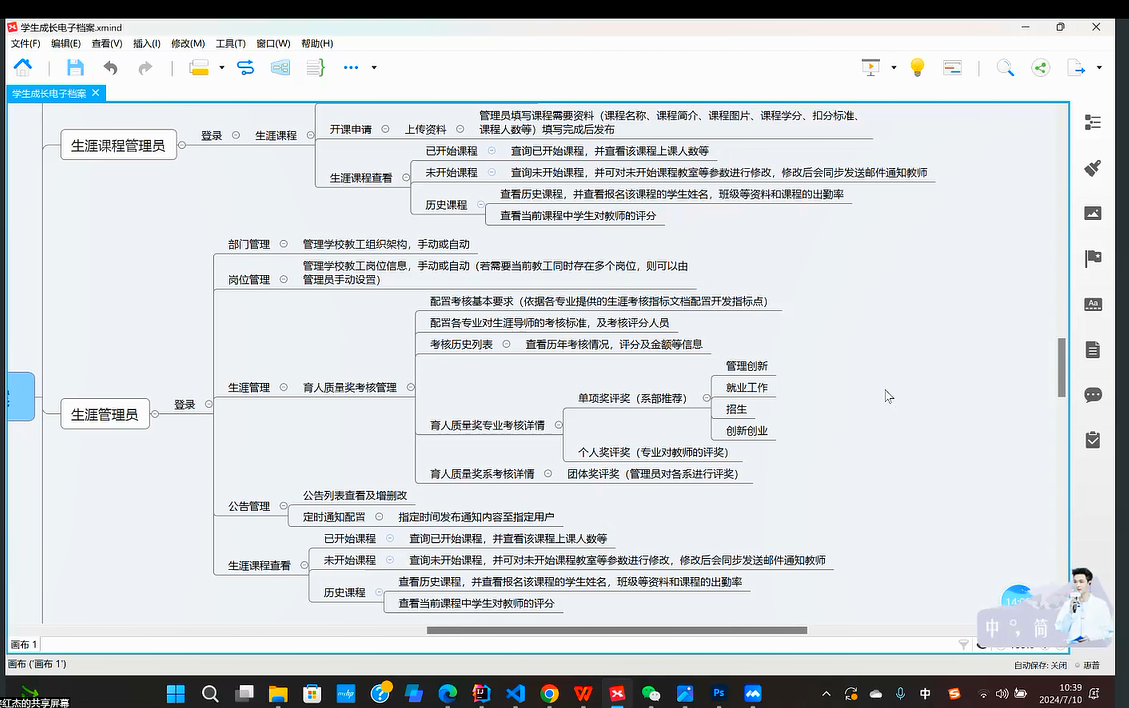
Task: Open the 文件(F) menu
Action: (x=25, y=44)
